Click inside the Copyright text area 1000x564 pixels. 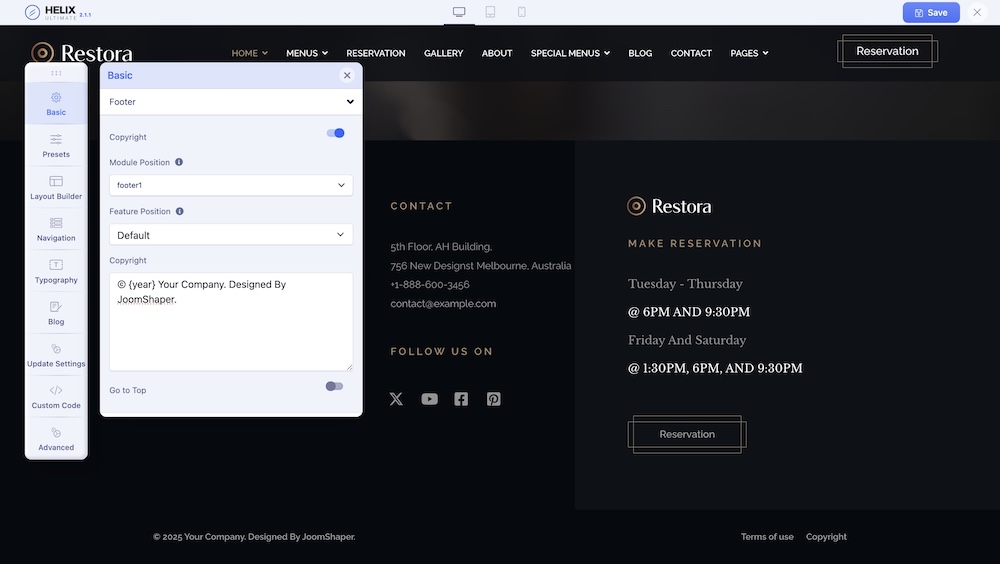click(x=231, y=322)
